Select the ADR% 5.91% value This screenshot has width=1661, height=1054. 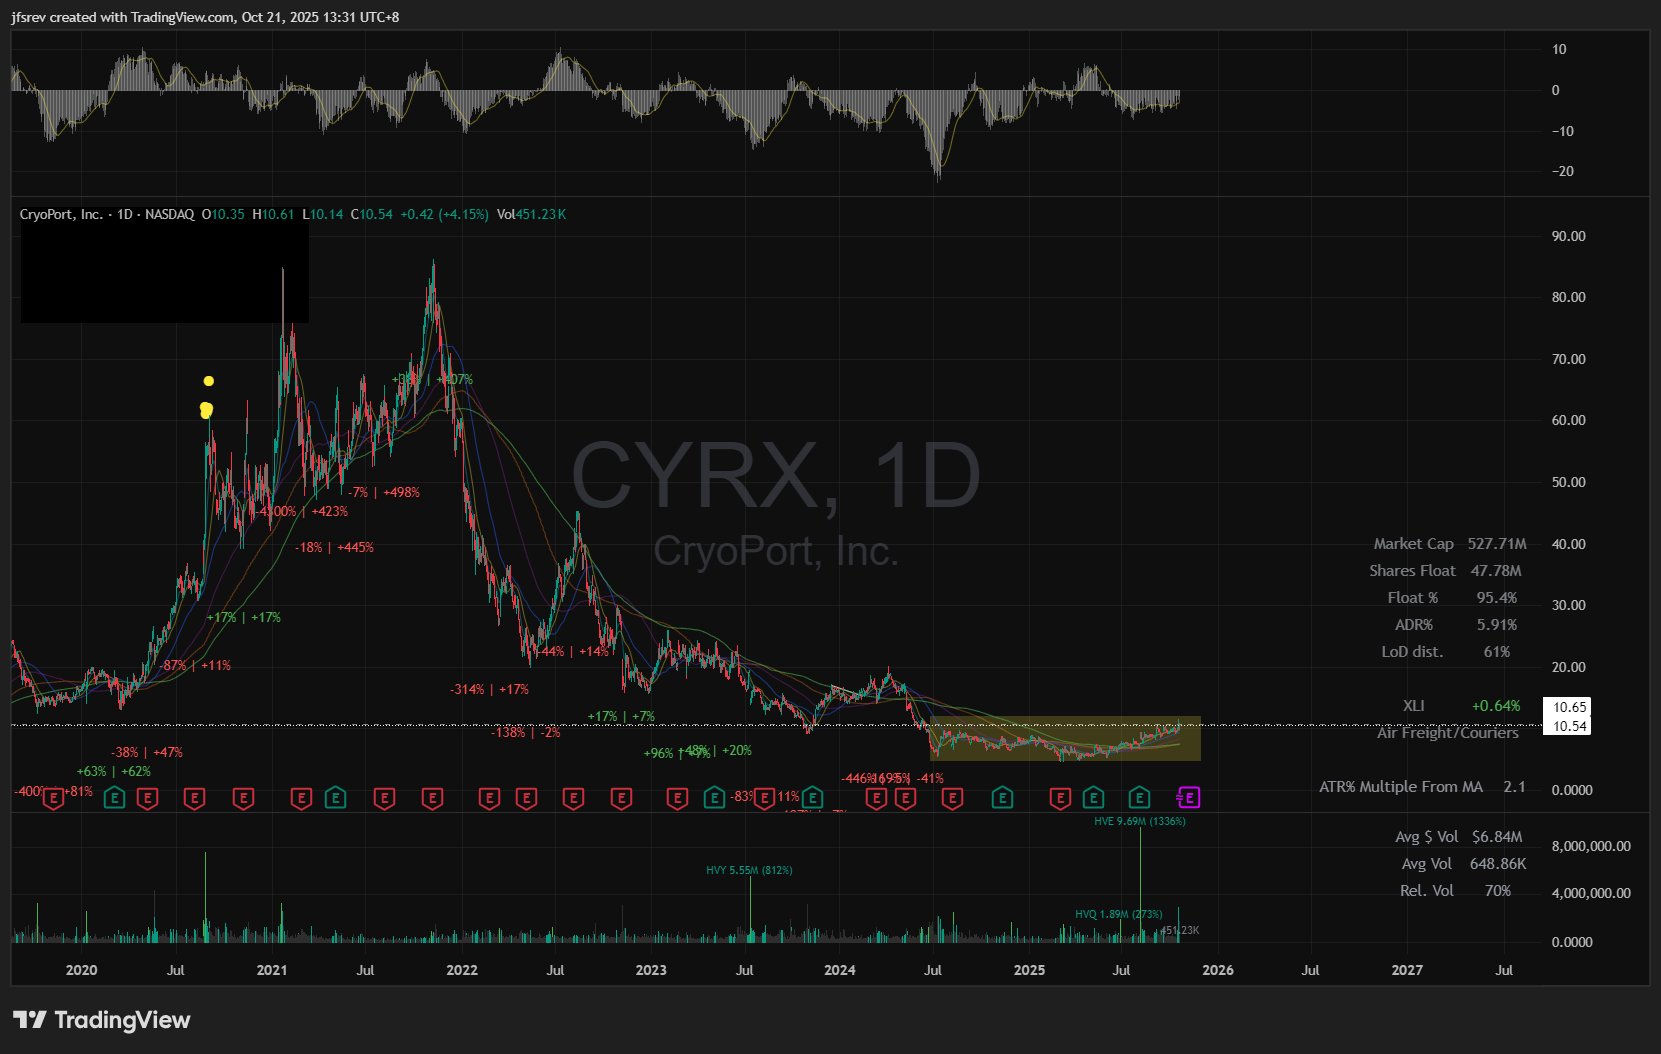[x=1497, y=624]
